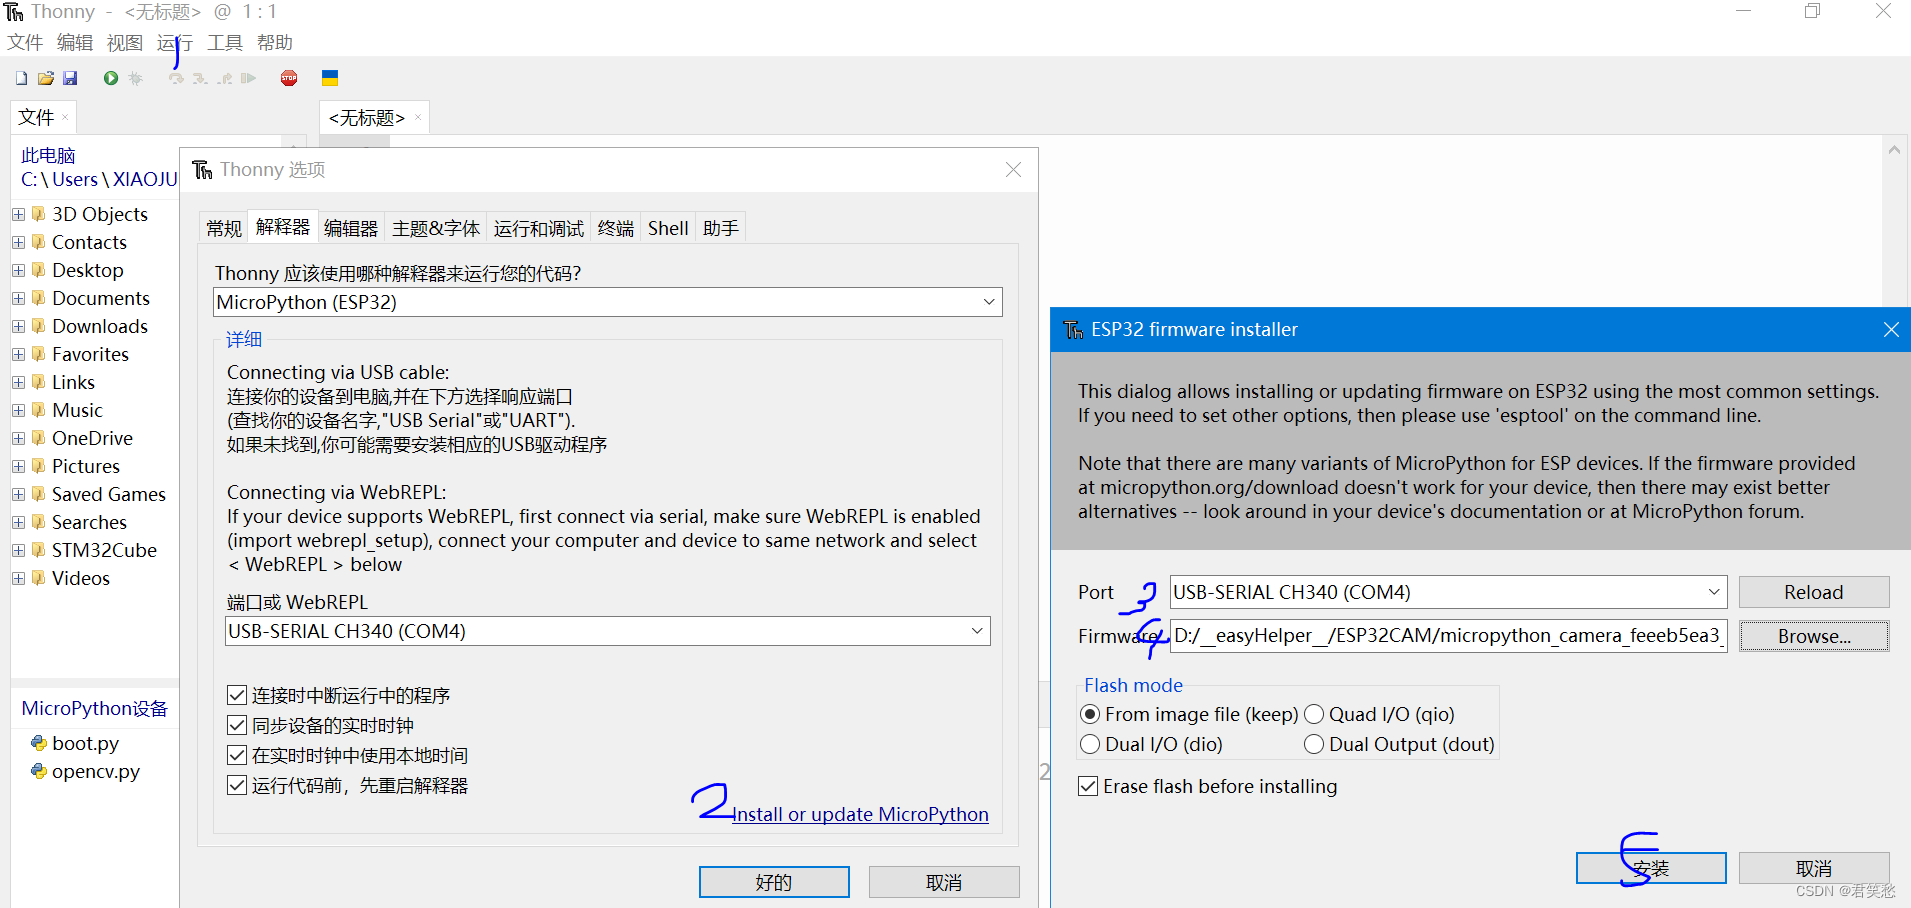
Task: Click the Music folder icon
Action: click(39, 410)
